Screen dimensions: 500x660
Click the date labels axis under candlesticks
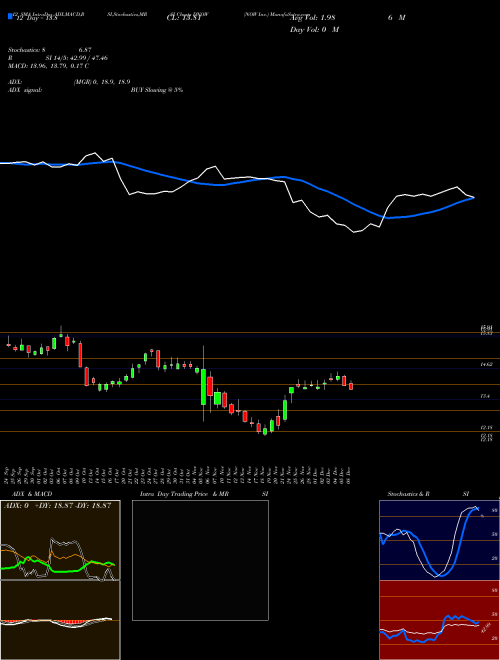point(178,476)
